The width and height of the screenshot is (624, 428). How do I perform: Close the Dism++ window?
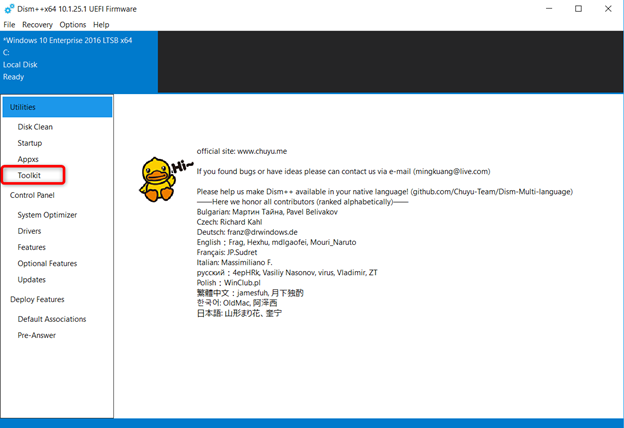(x=608, y=8)
